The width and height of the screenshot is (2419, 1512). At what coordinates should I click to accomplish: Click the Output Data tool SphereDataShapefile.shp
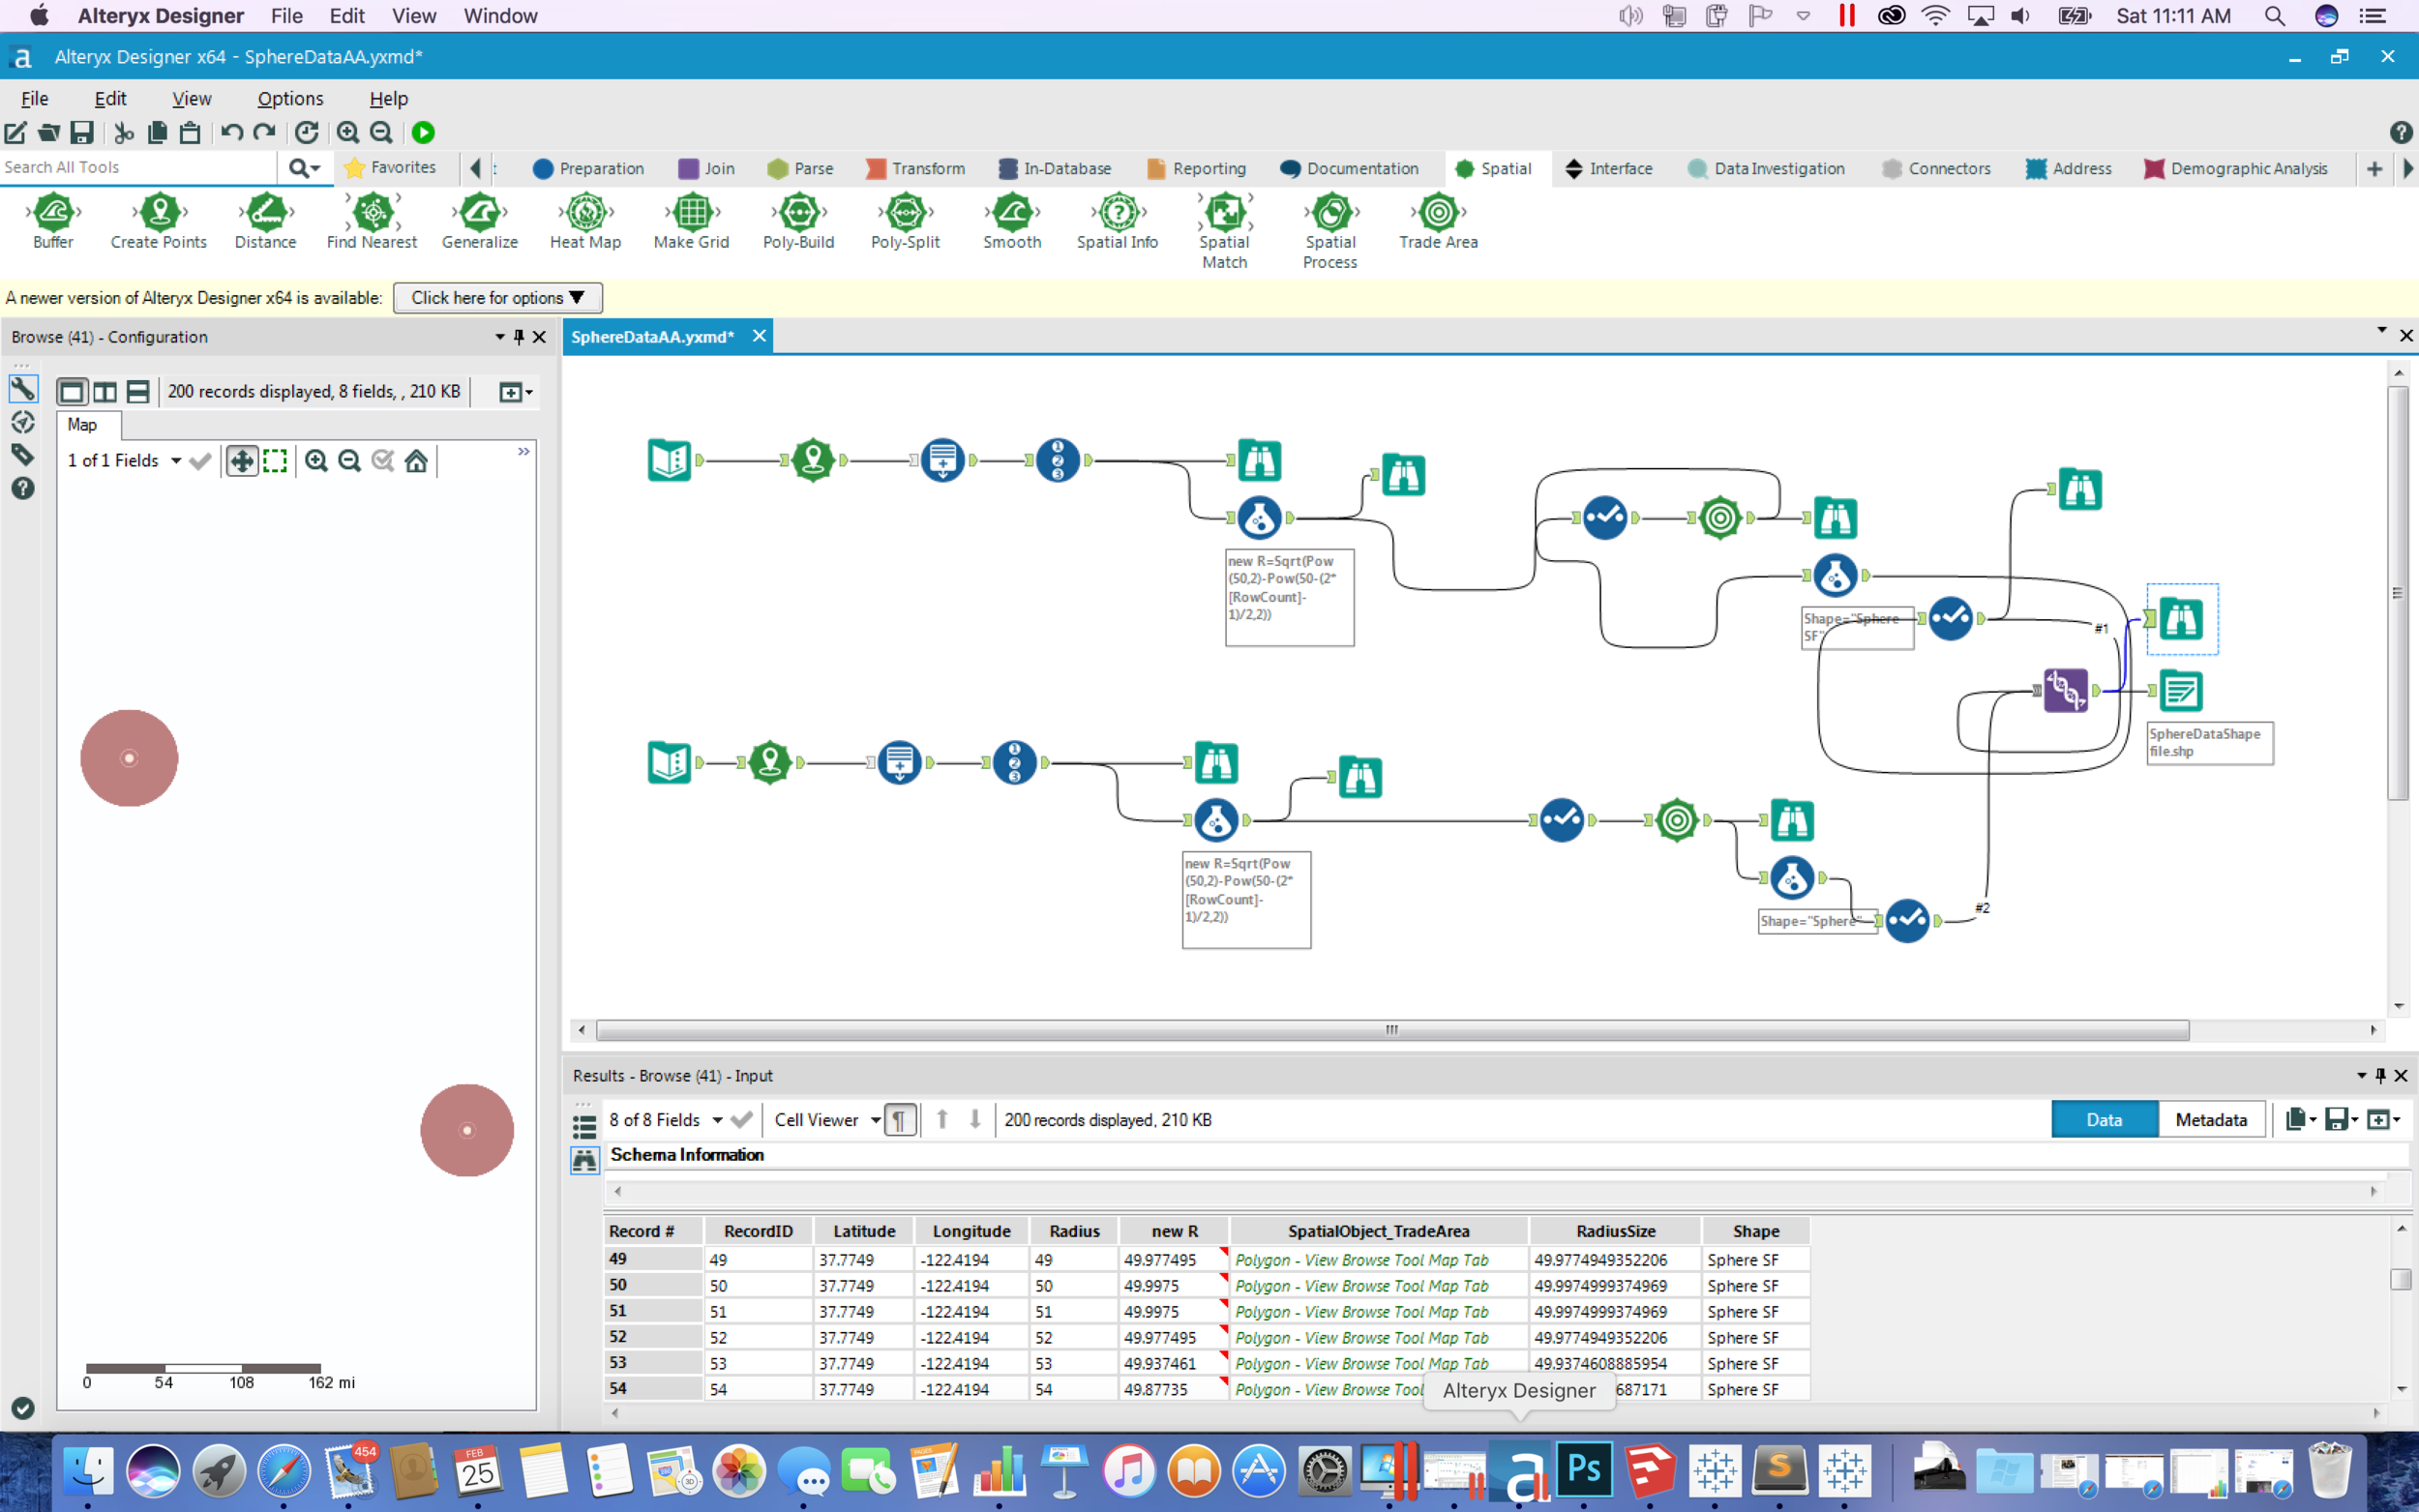pos(2180,690)
